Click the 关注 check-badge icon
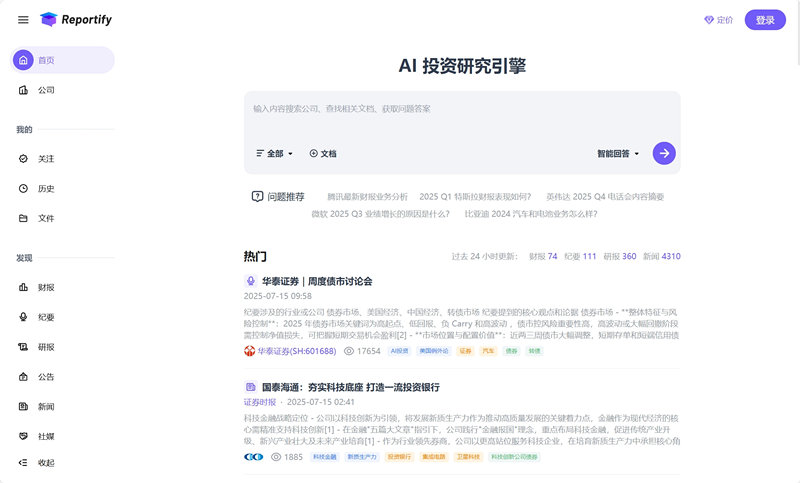 point(23,159)
